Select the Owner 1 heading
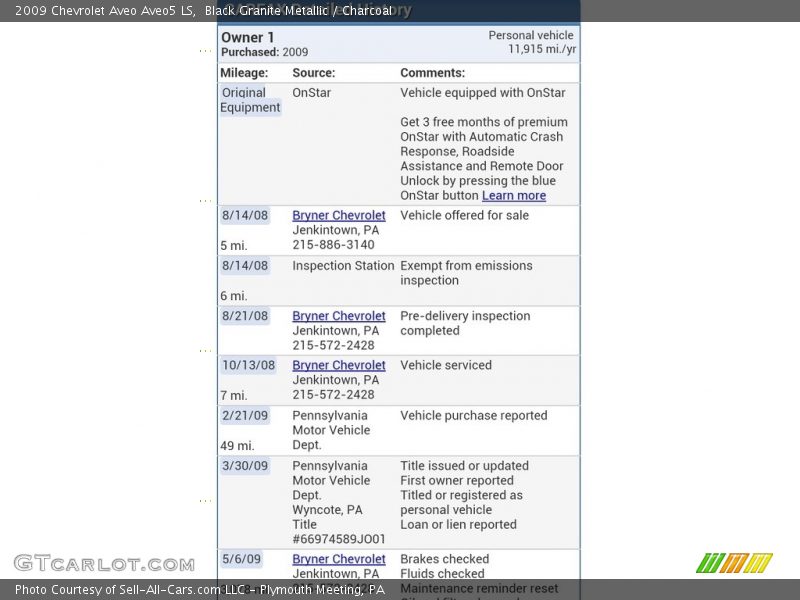Viewport: 800px width, 600px height. pyautogui.click(x=247, y=37)
